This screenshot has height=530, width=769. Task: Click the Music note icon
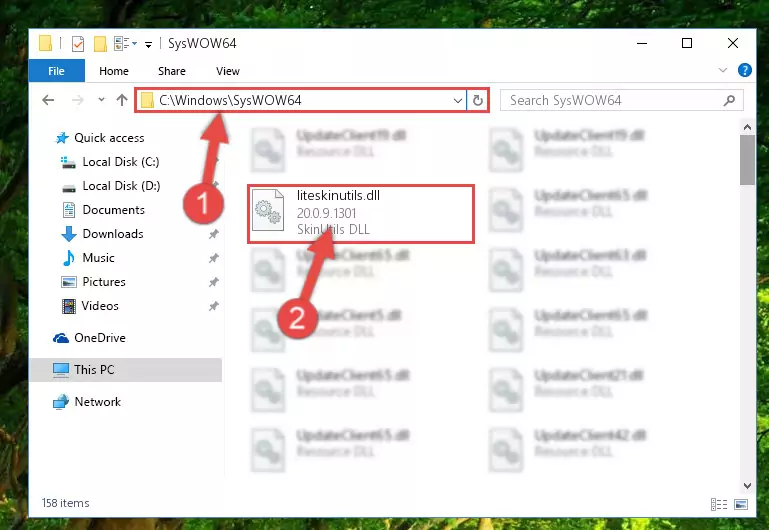(x=69, y=258)
